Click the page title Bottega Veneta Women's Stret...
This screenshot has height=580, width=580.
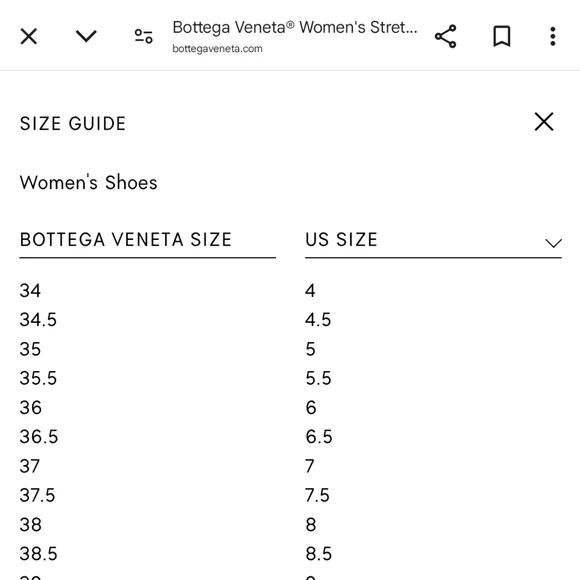tap(295, 27)
